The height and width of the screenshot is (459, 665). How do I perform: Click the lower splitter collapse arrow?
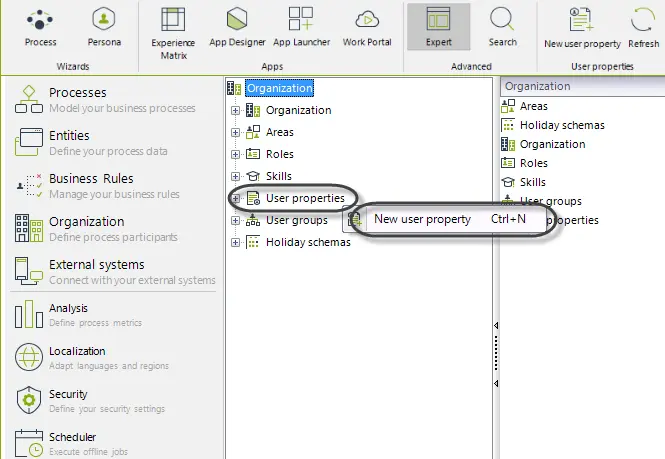(496, 383)
